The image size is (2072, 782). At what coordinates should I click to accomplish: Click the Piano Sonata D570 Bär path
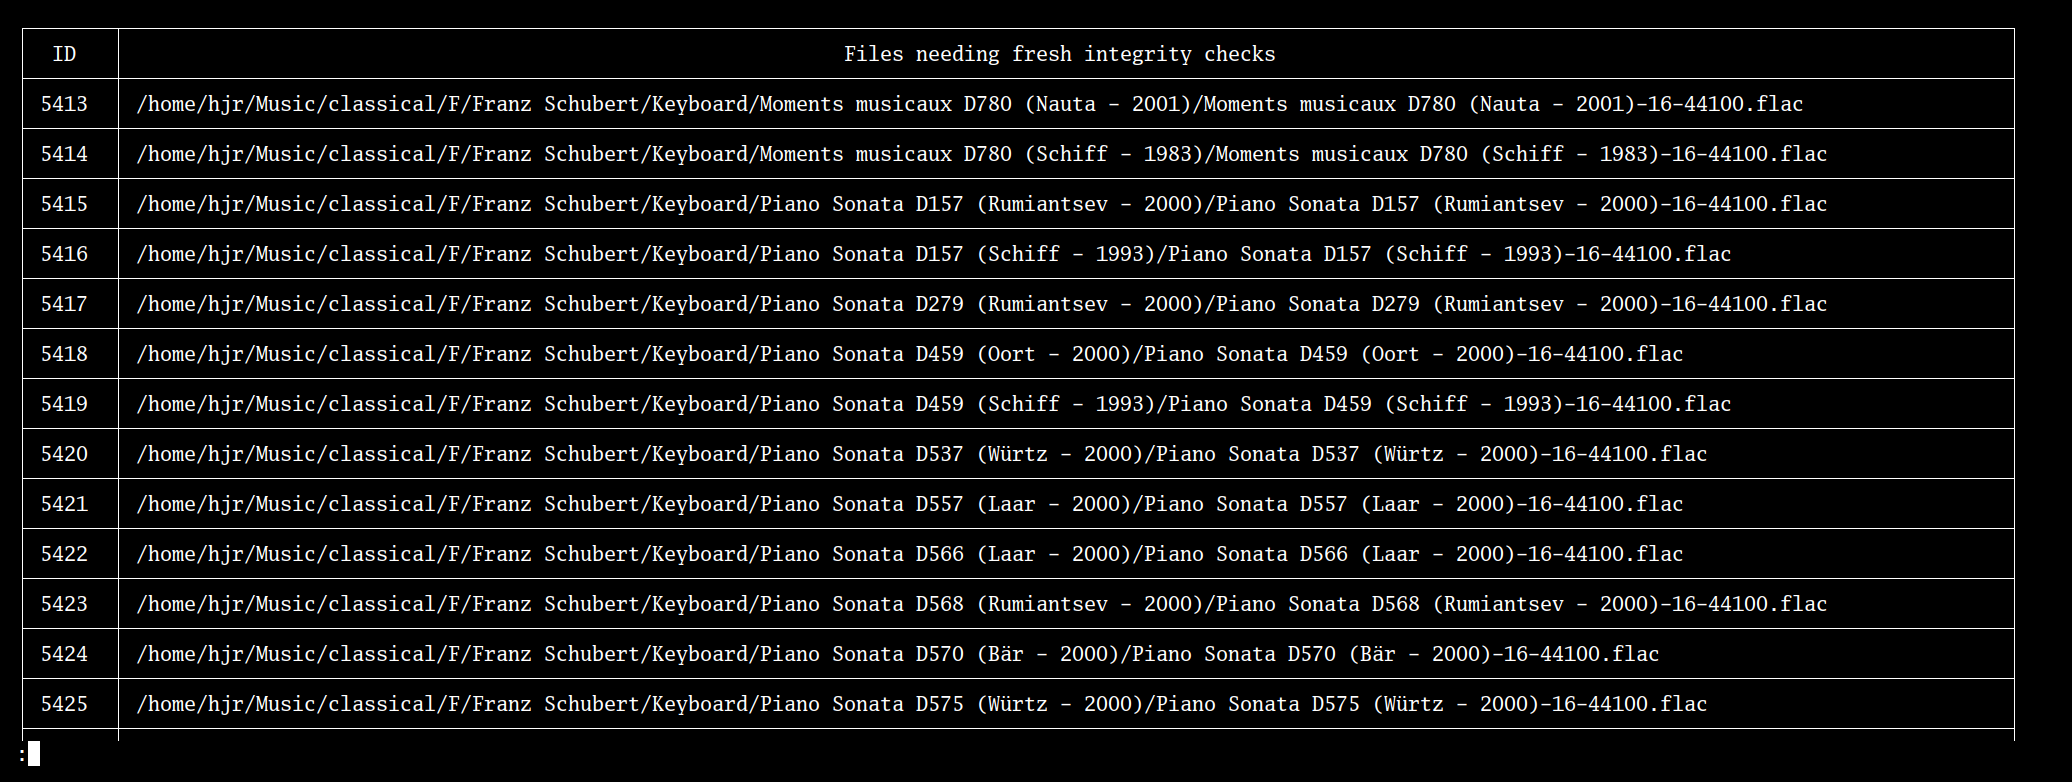(897, 654)
